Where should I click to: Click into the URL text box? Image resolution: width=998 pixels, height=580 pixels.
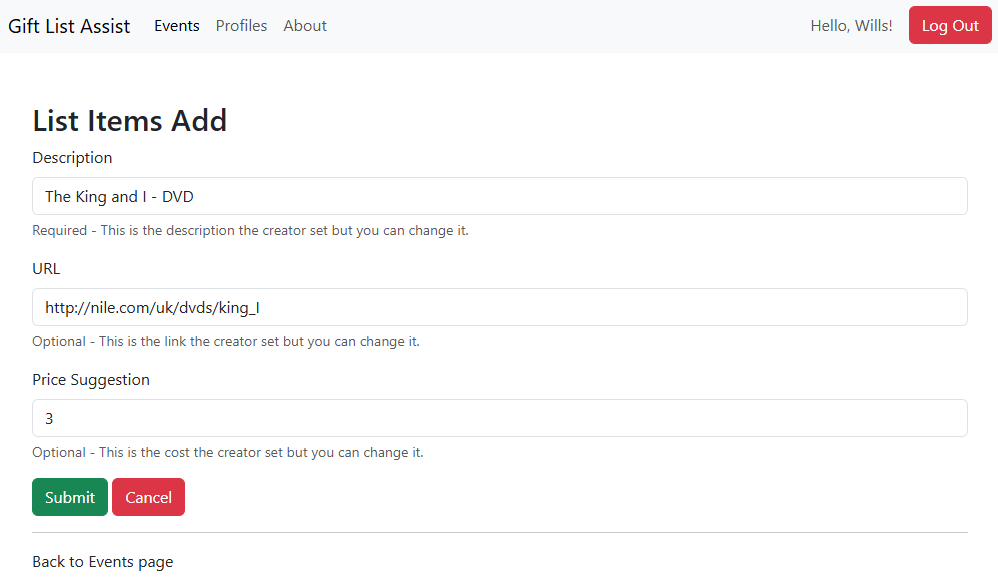point(499,307)
